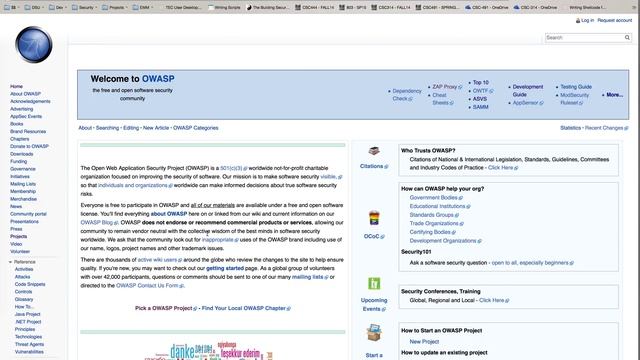Screen dimensions: 640x360
Task: Click the danke word cloud image
Action: 209,351
